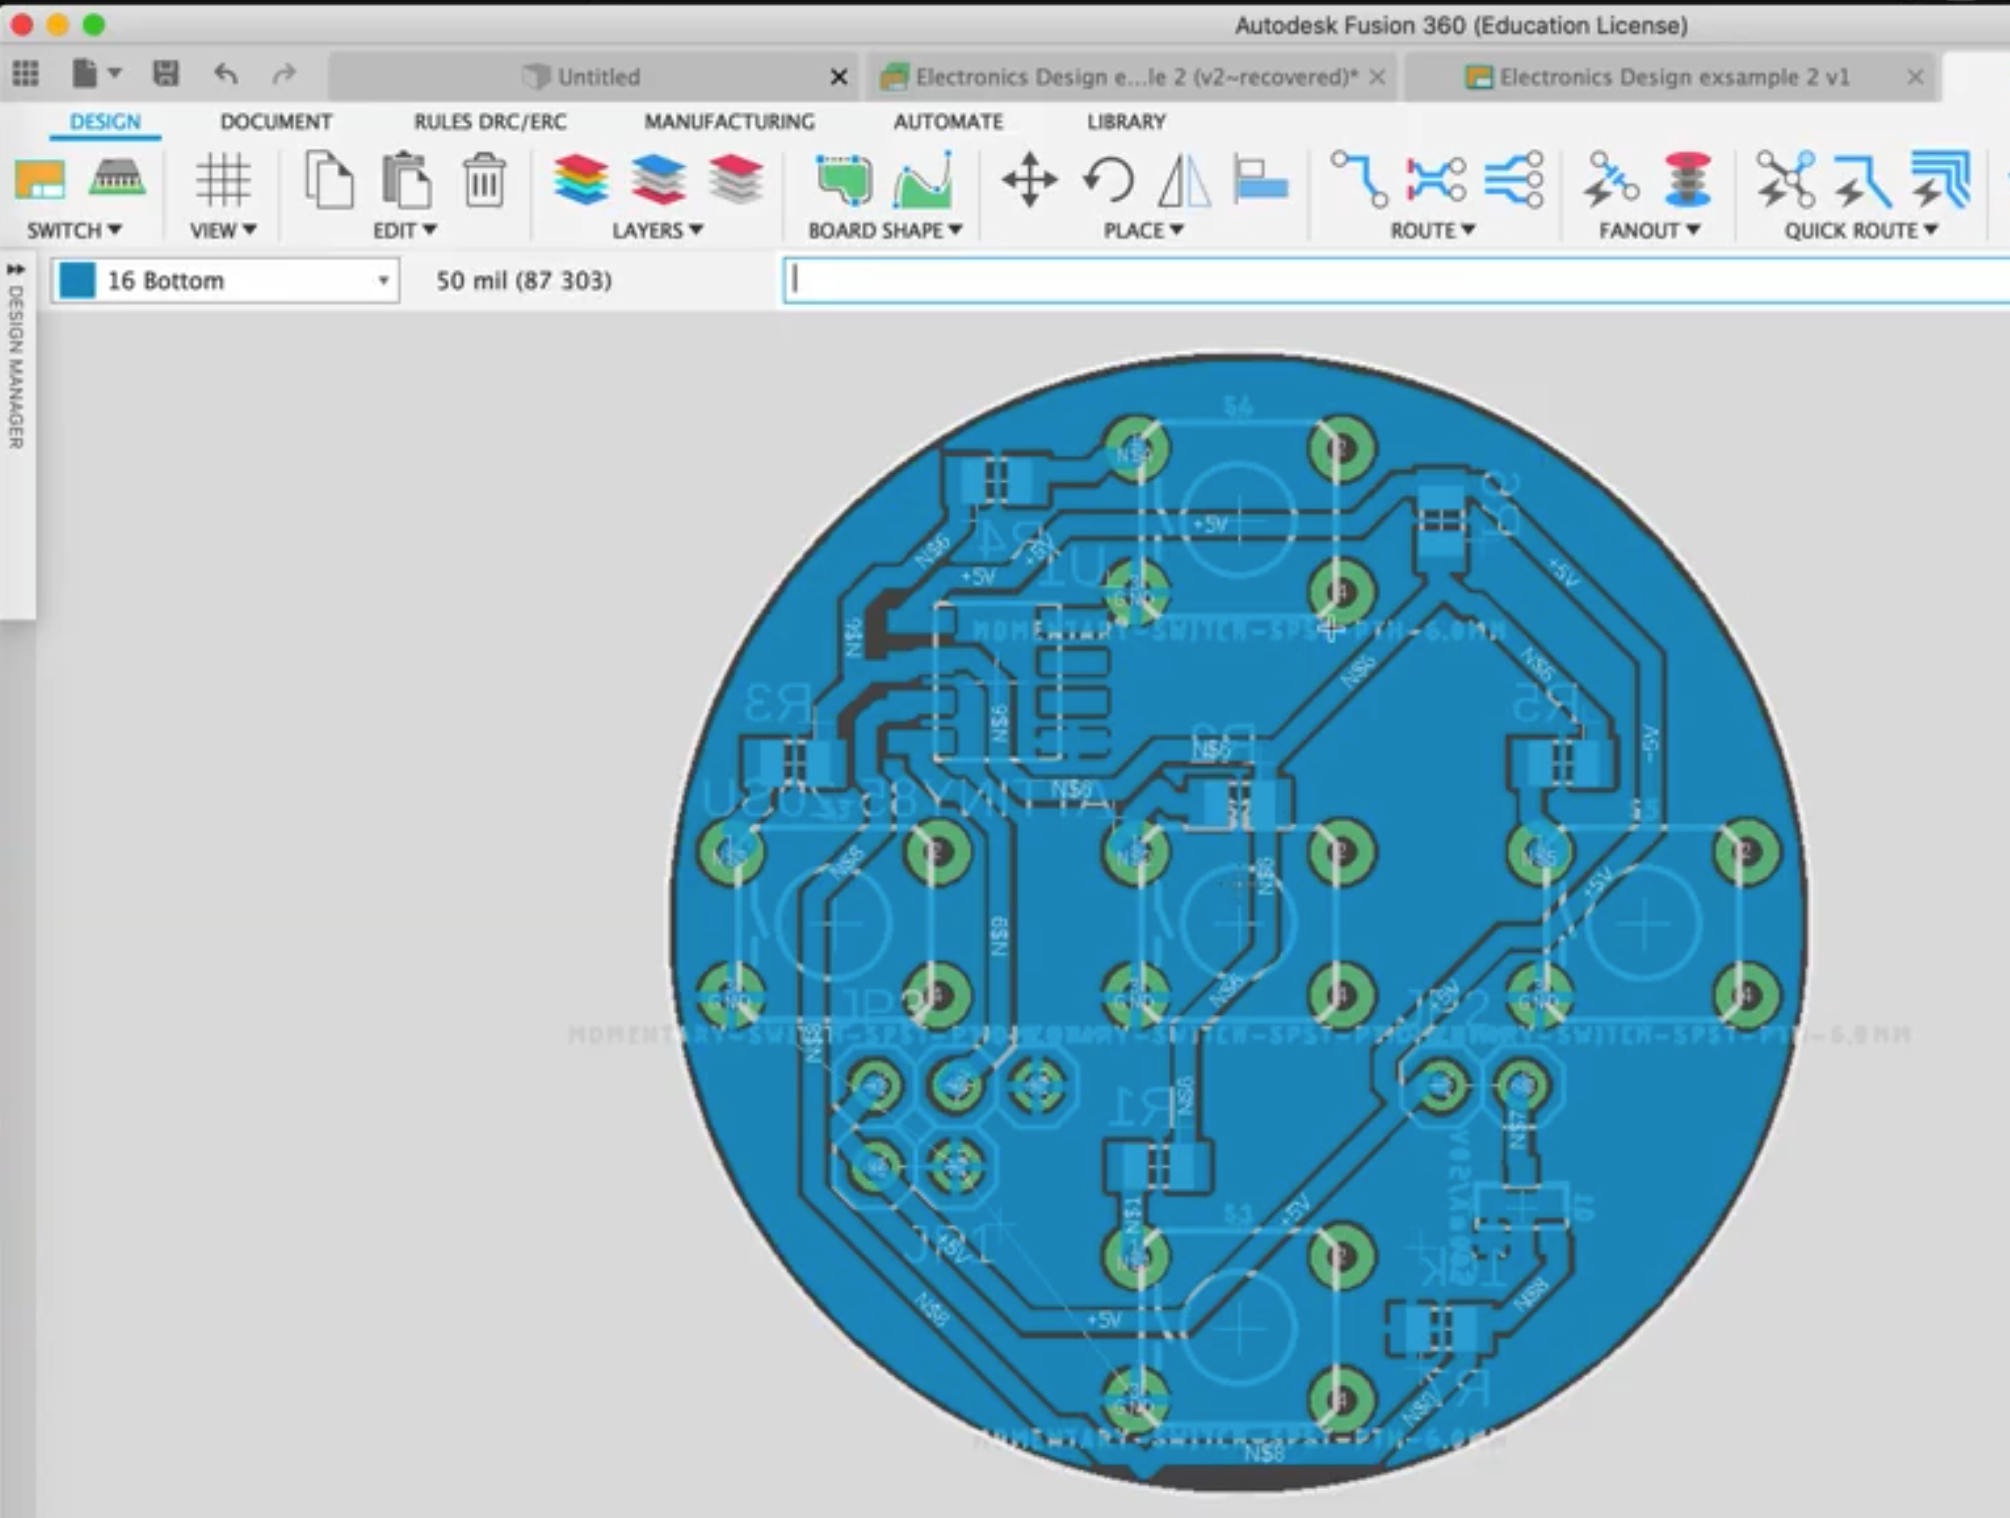Close the v2~recovered document tab
The height and width of the screenshot is (1518, 2010).
(x=1377, y=77)
